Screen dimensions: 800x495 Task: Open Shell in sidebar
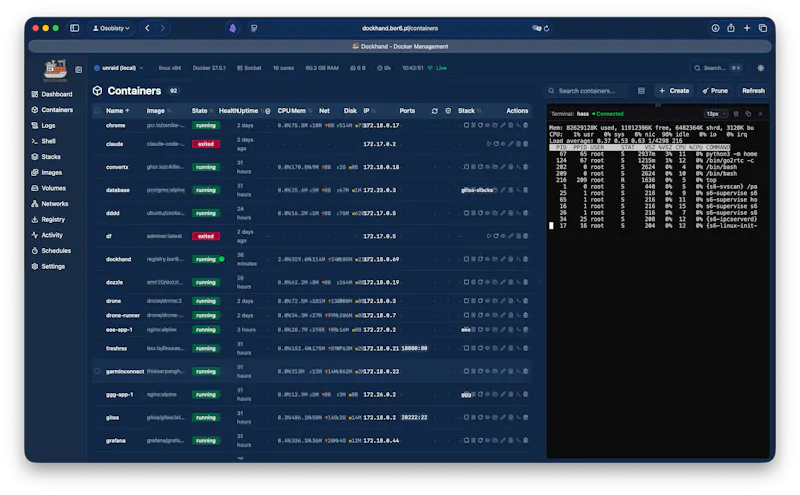tap(43, 141)
